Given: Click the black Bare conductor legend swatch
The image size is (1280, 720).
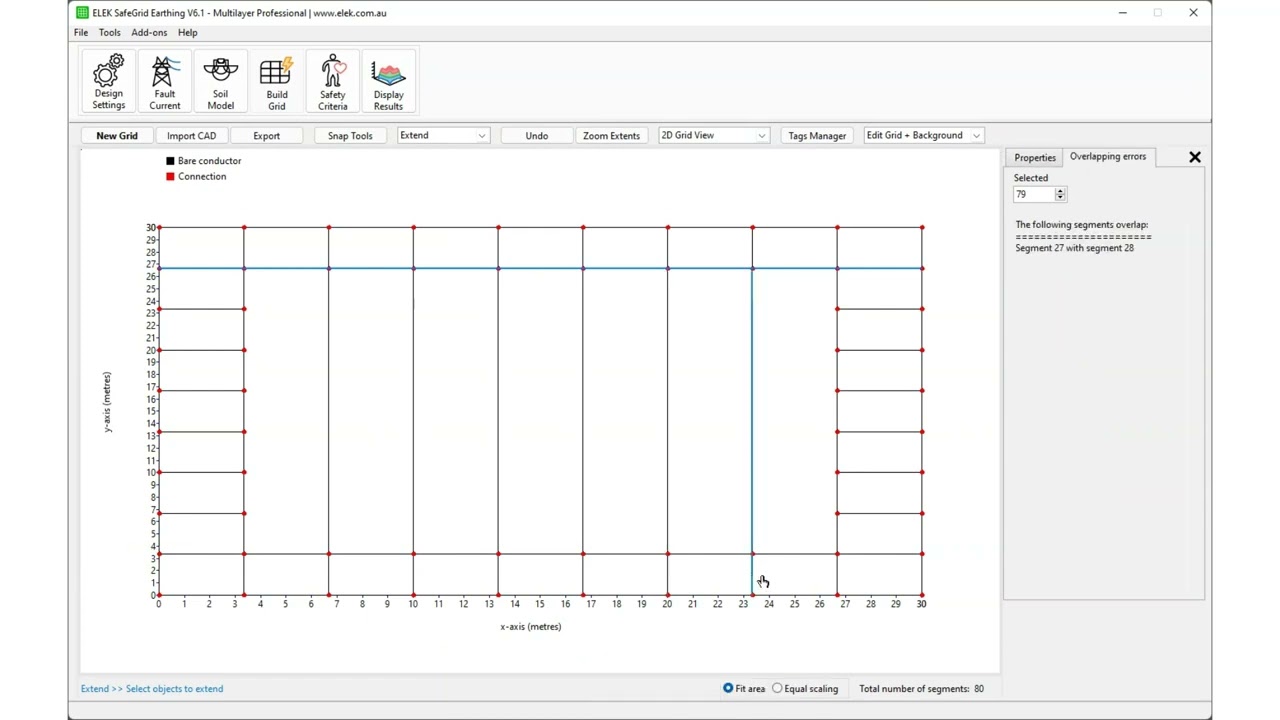Looking at the screenshot, I should coord(170,161).
